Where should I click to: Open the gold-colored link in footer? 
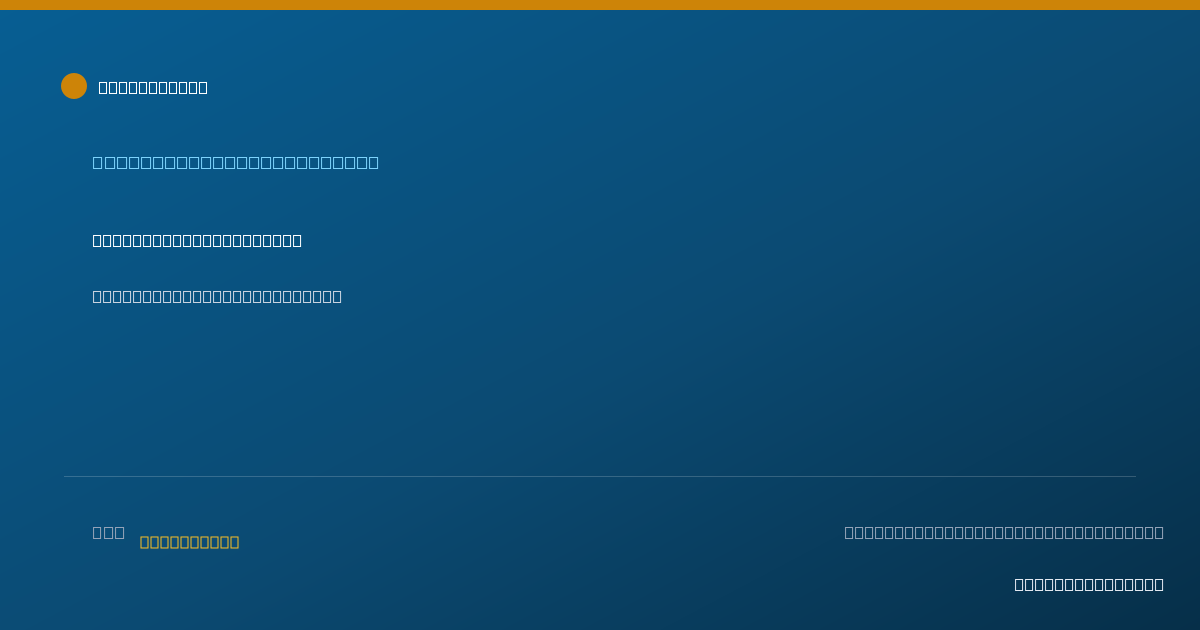tap(189, 542)
